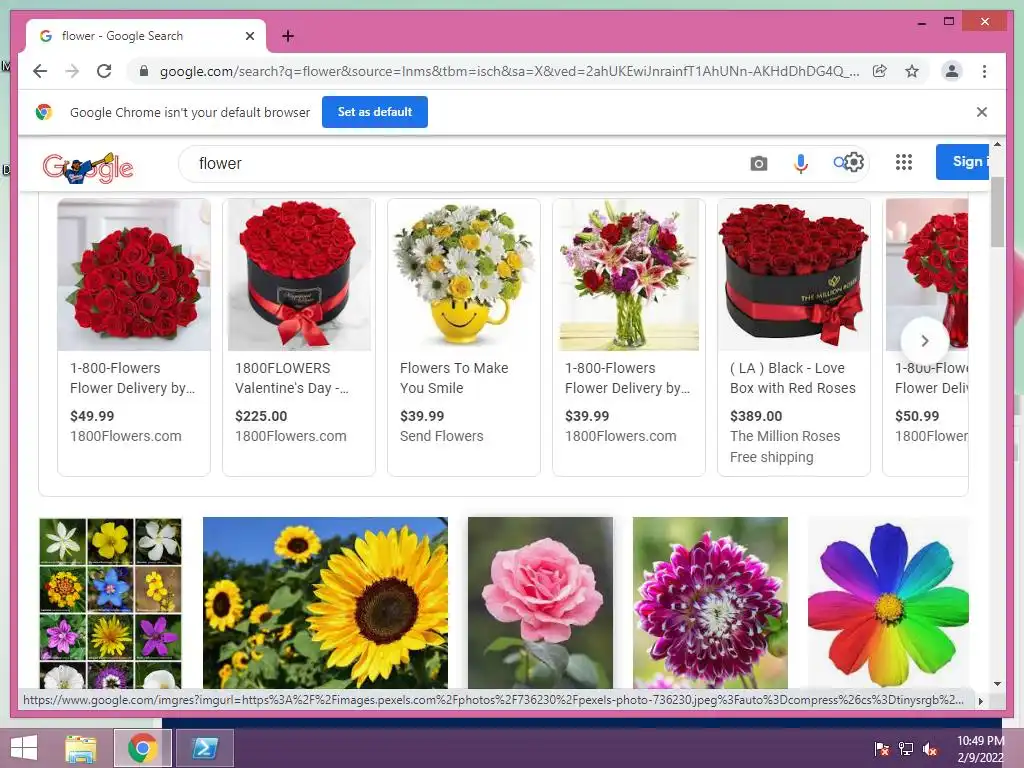Click the Sign in button
This screenshot has width=1024, height=768.
pyautogui.click(x=963, y=162)
